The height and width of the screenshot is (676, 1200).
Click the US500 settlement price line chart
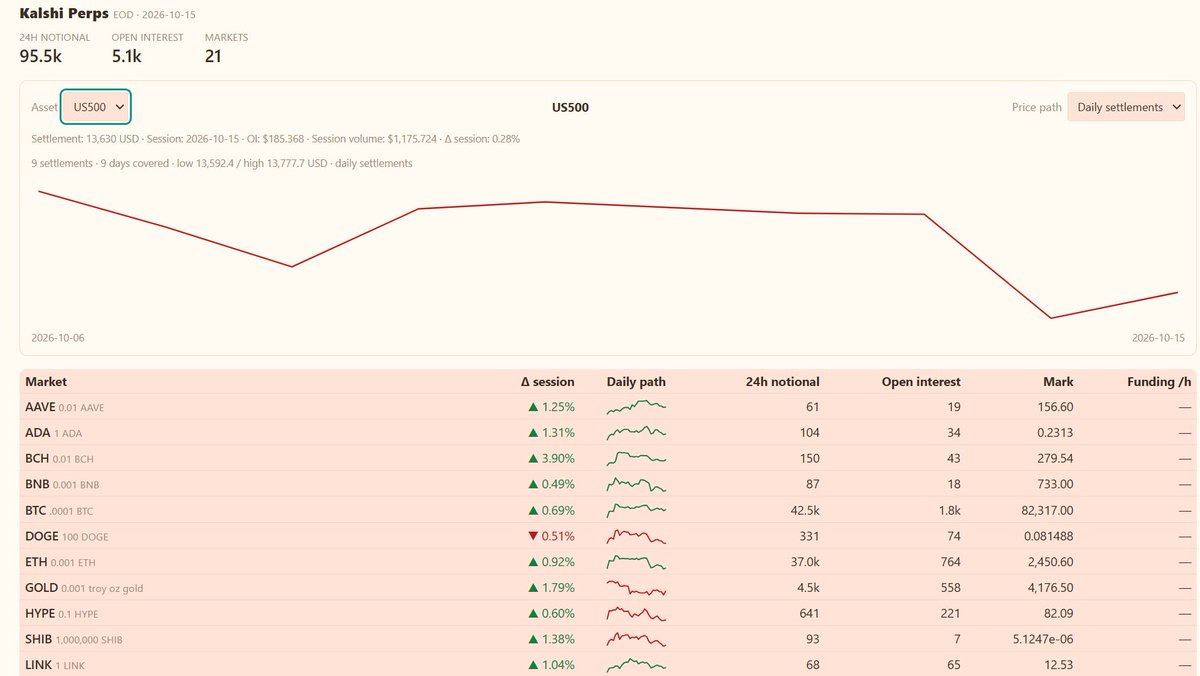point(608,254)
